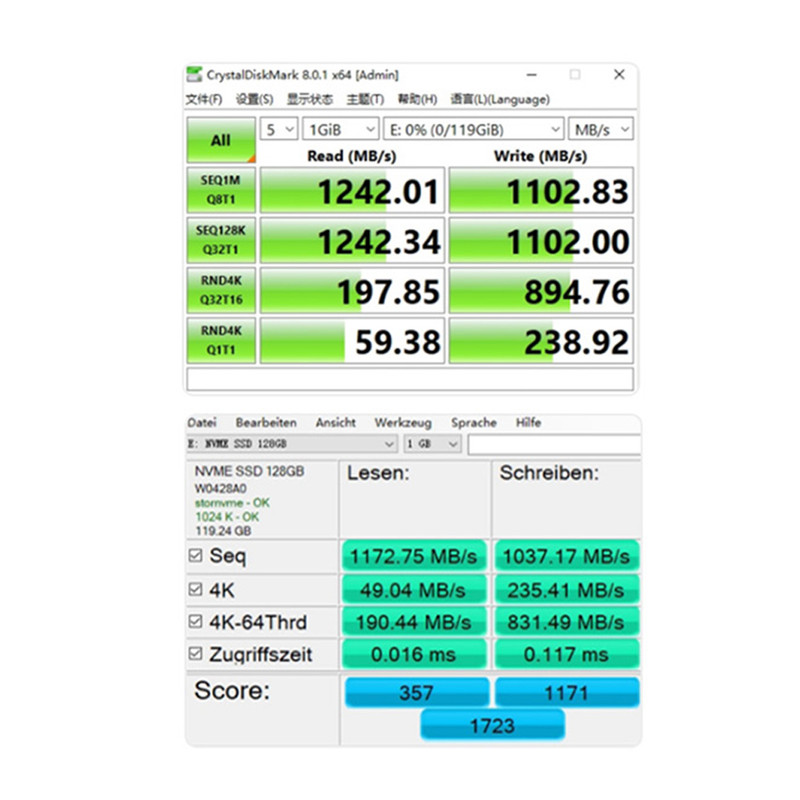Open the Werkzeug menu in AS SSD

tap(403, 423)
